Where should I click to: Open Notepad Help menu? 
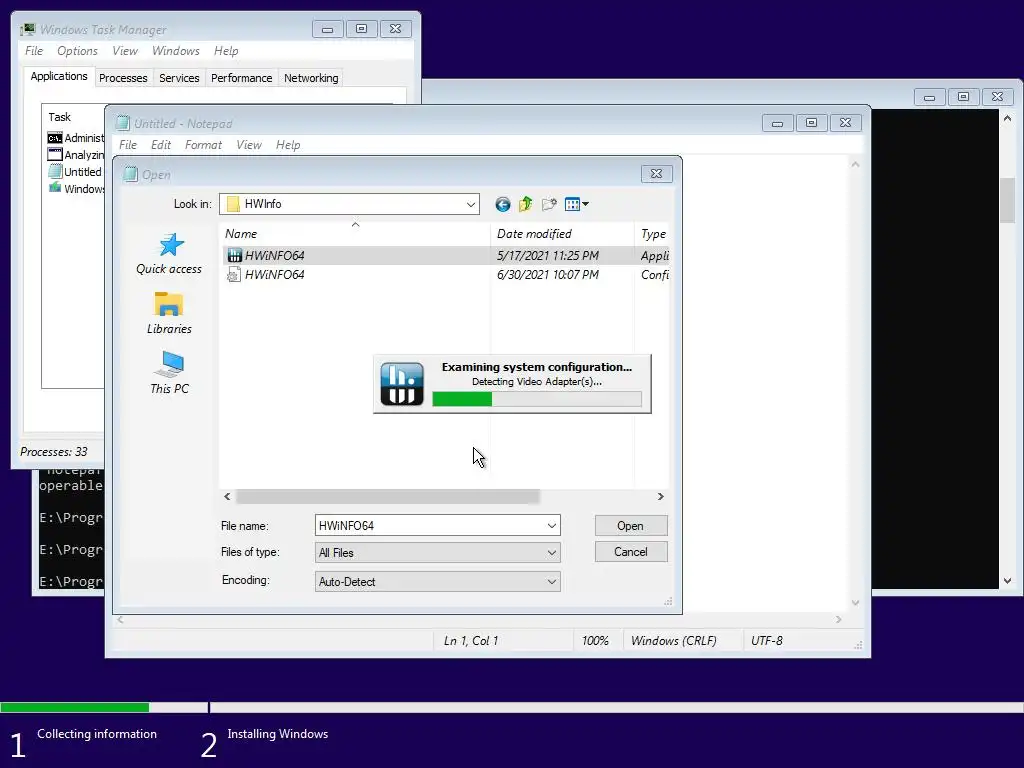click(288, 145)
